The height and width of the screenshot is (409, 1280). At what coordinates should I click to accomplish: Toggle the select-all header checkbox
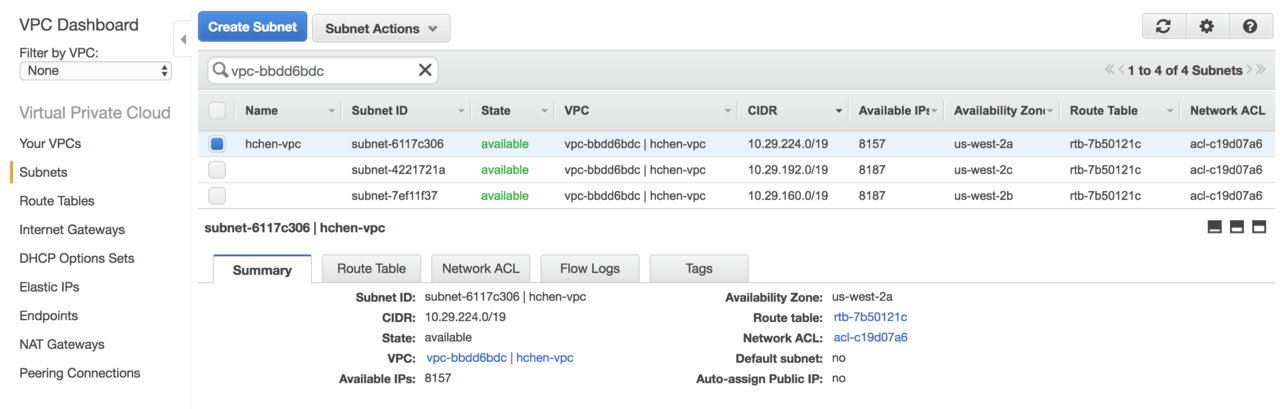pos(217,111)
